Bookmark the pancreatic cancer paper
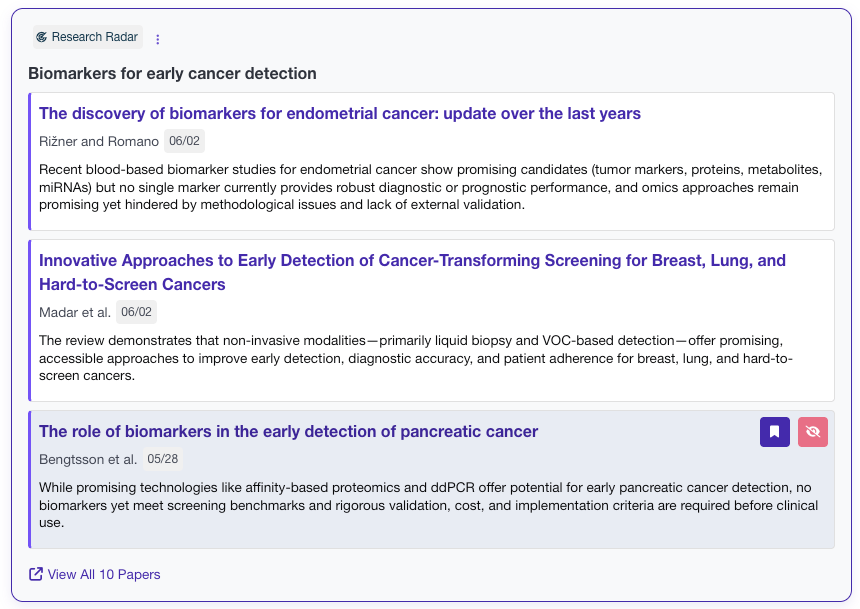The height and width of the screenshot is (609, 860). (x=775, y=432)
